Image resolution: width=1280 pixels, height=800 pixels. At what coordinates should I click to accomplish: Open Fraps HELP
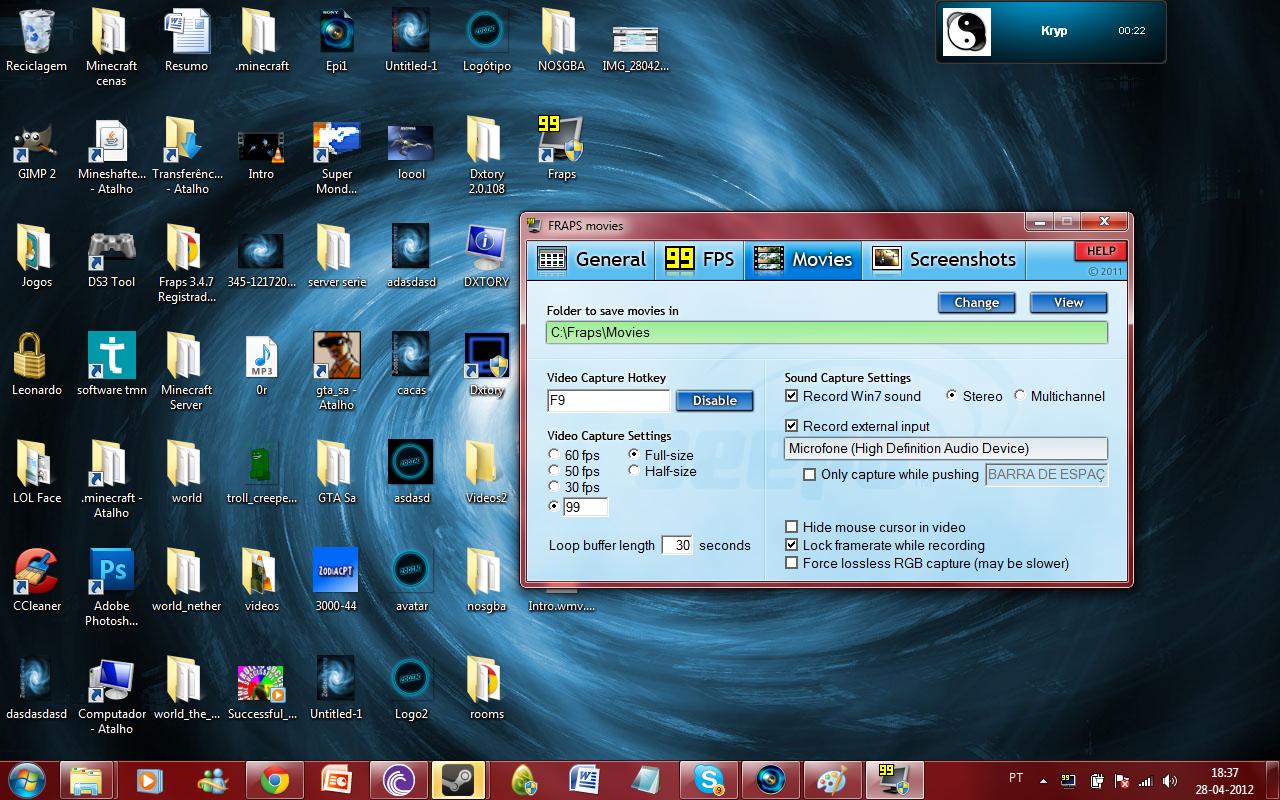pyautogui.click(x=1099, y=250)
